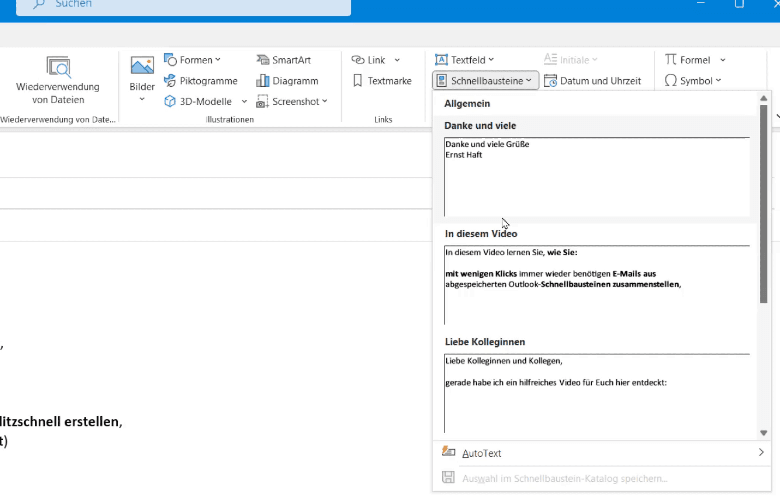Click the gallery scroll up arrow
This screenshot has height=496, width=780.
764,98
